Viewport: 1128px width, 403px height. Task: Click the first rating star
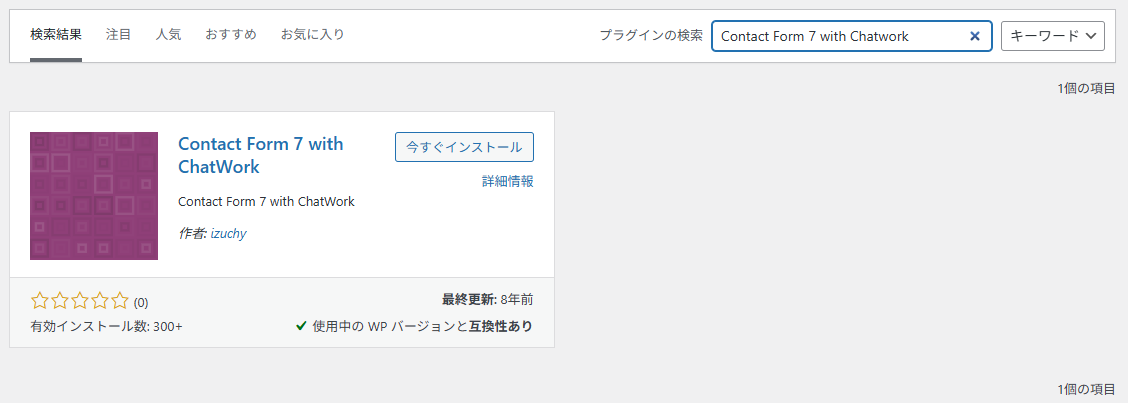[40, 300]
